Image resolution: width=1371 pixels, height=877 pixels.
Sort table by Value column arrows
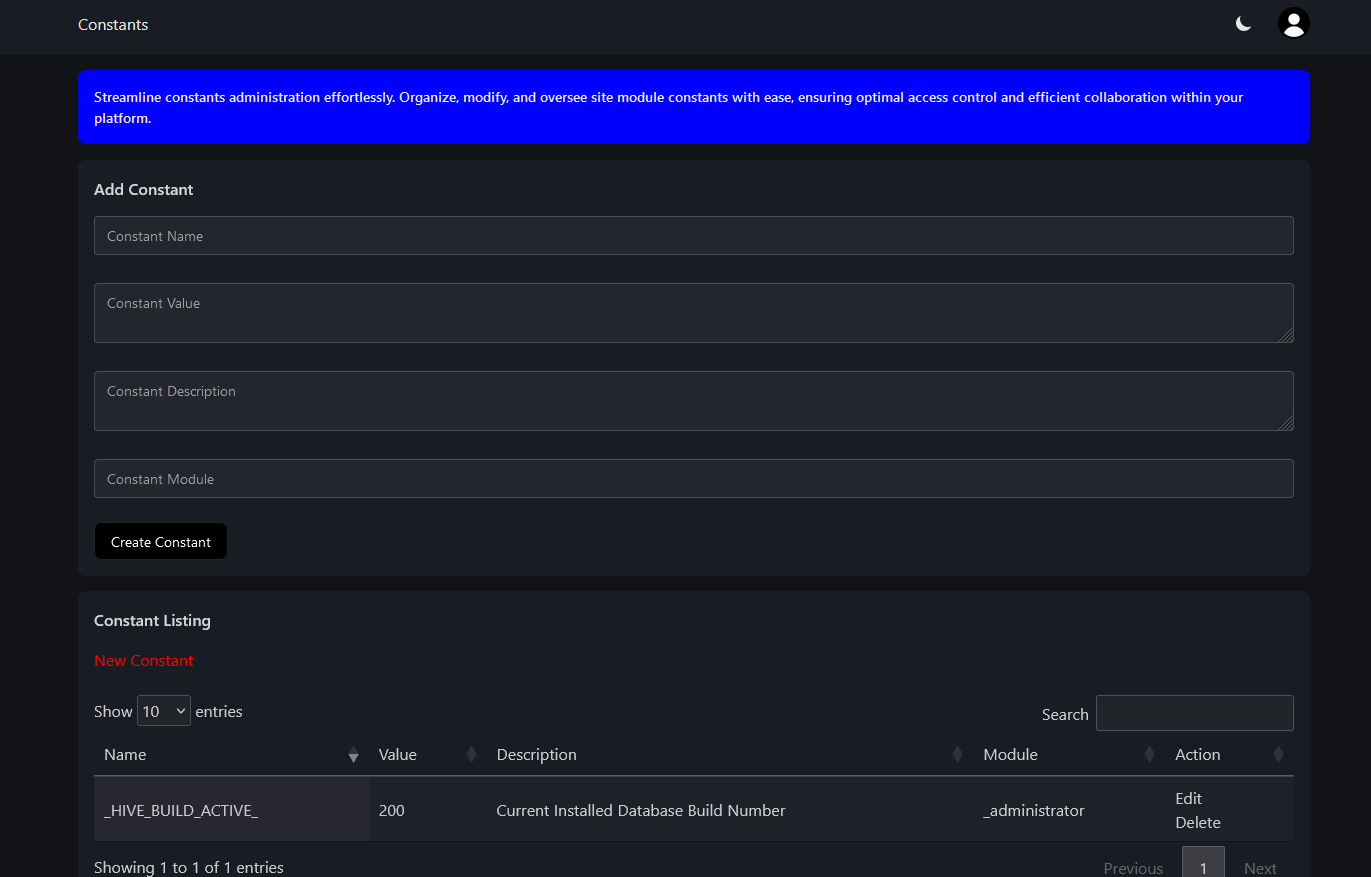coord(471,755)
